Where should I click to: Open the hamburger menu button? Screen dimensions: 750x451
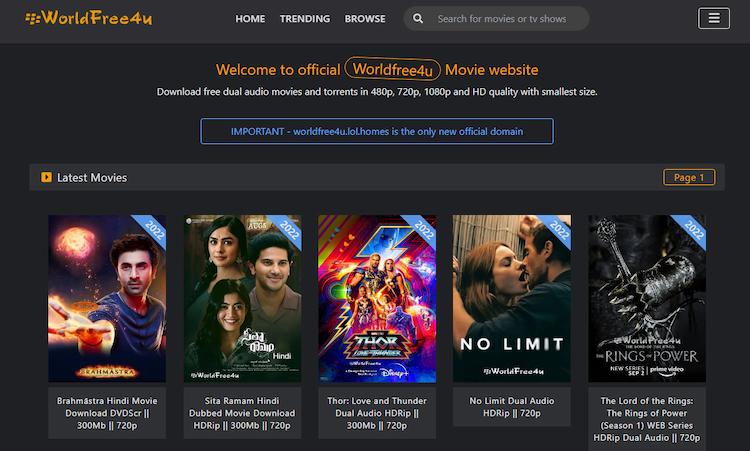(x=713, y=18)
